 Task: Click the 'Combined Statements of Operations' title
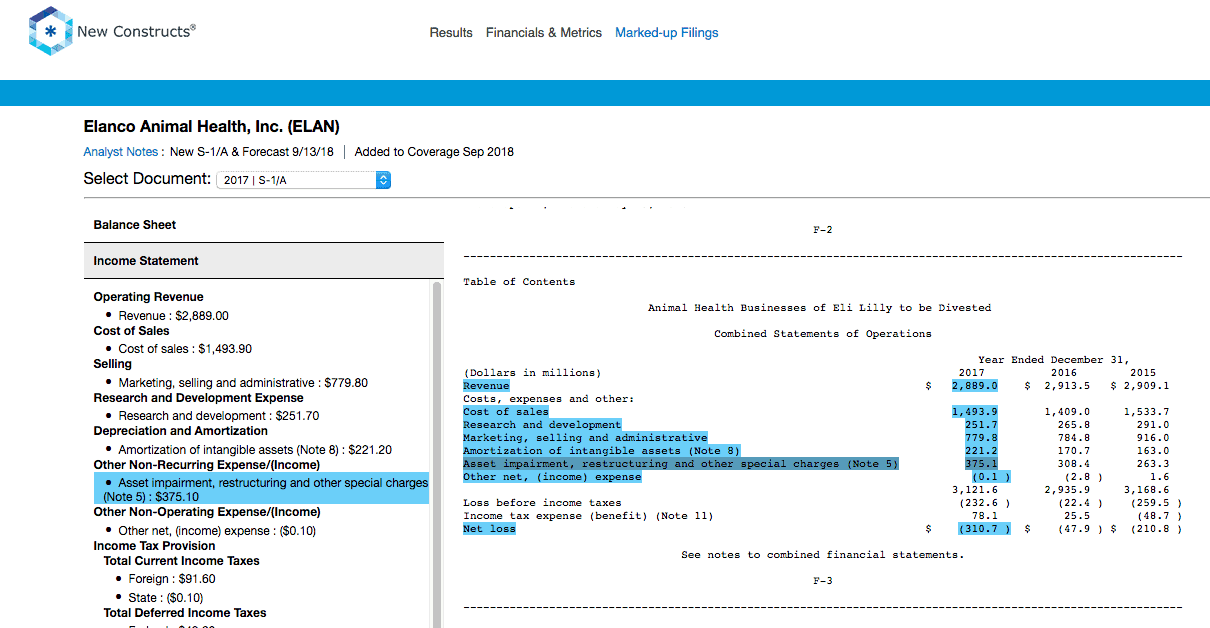(822, 334)
